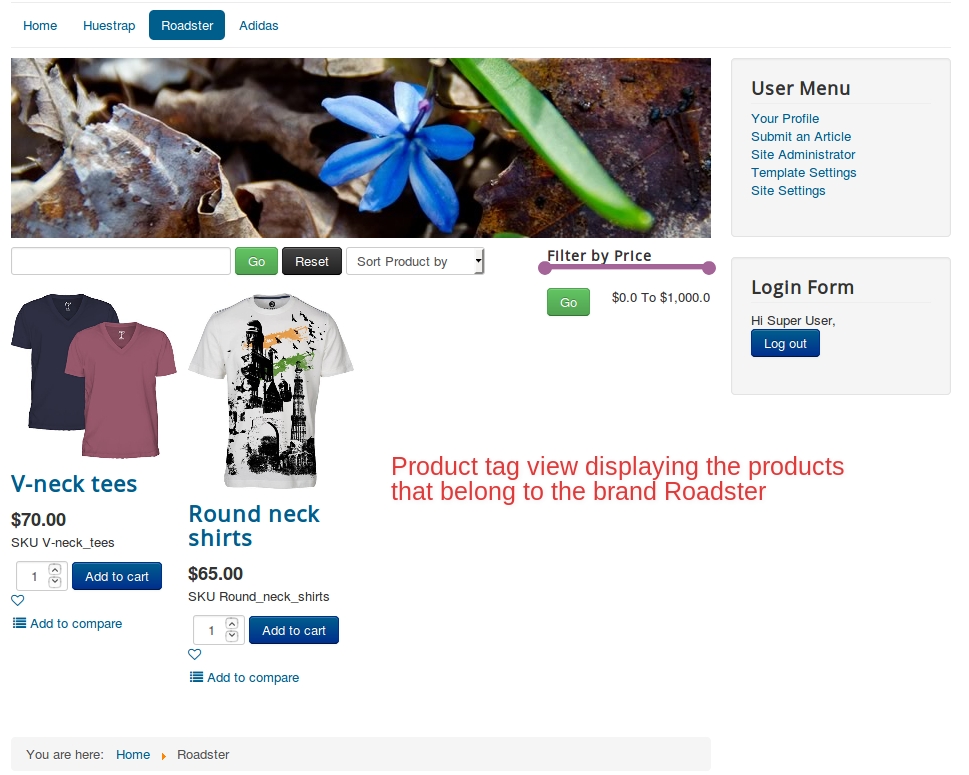Go to the Home menu item
969x775 pixels.
click(40, 26)
